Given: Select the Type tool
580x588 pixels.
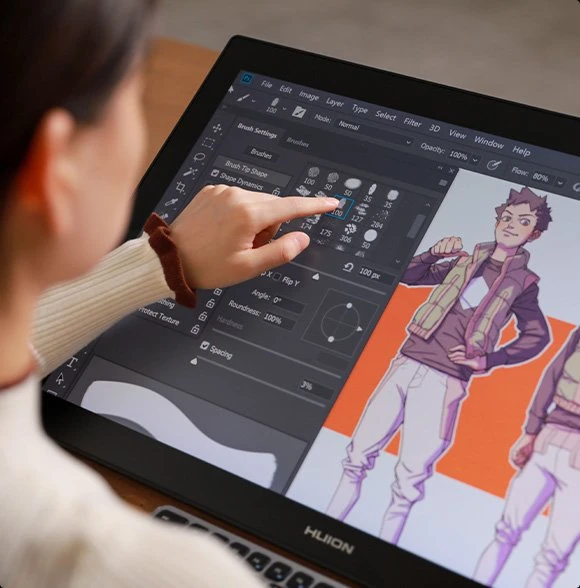Looking at the screenshot, I should tap(72, 362).
